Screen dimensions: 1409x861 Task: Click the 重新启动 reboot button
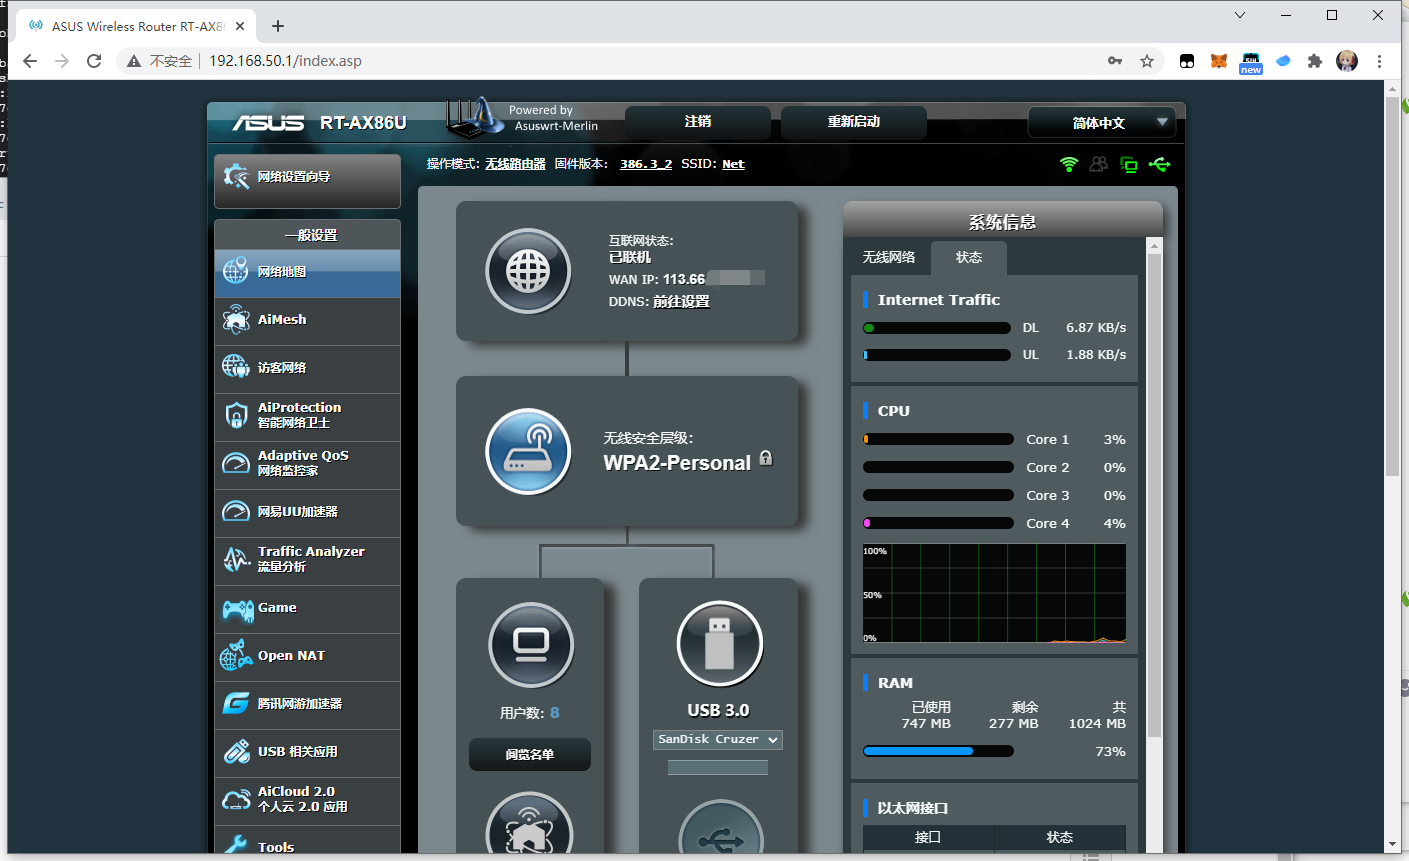pyautogui.click(x=854, y=122)
